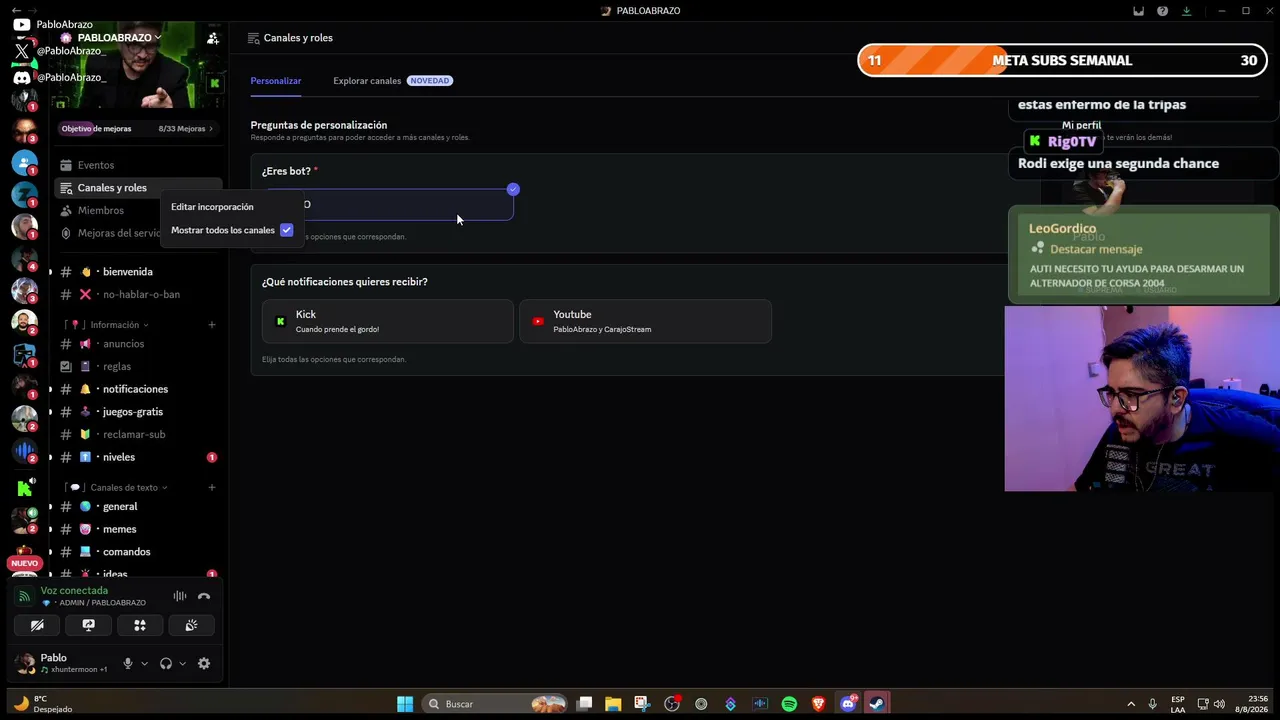Image resolution: width=1280 pixels, height=720 pixels.
Task: Open the reclamar-sub channel
Action: pos(136,434)
